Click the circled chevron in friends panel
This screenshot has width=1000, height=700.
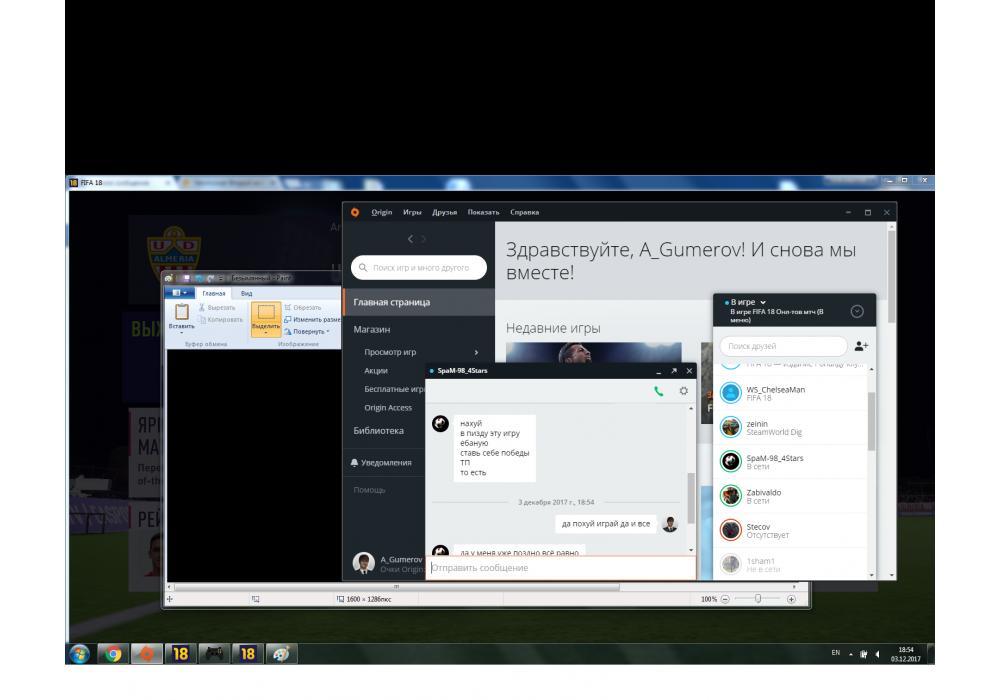tap(857, 311)
